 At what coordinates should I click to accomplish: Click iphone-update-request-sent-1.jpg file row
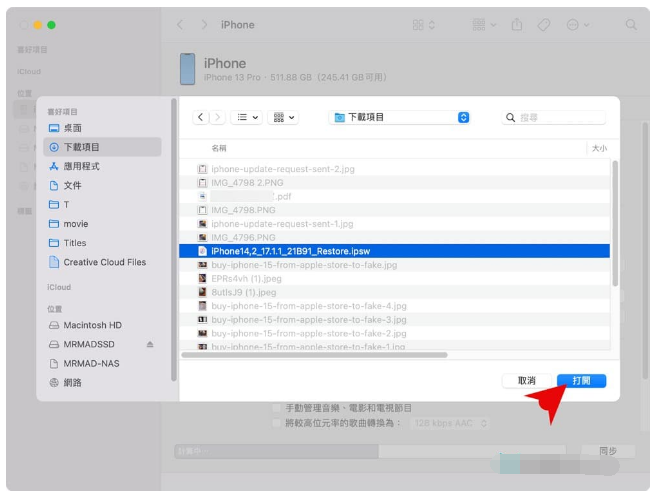point(394,224)
